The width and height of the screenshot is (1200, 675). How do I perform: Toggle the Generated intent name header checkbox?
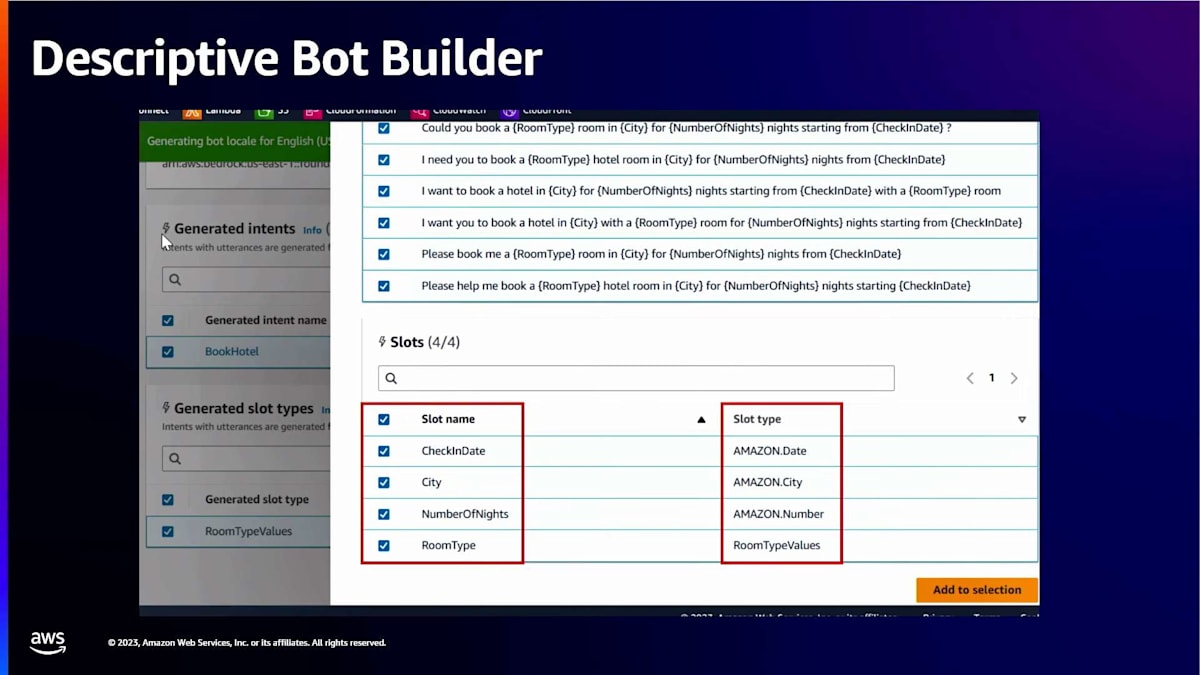pyautogui.click(x=168, y=321)
